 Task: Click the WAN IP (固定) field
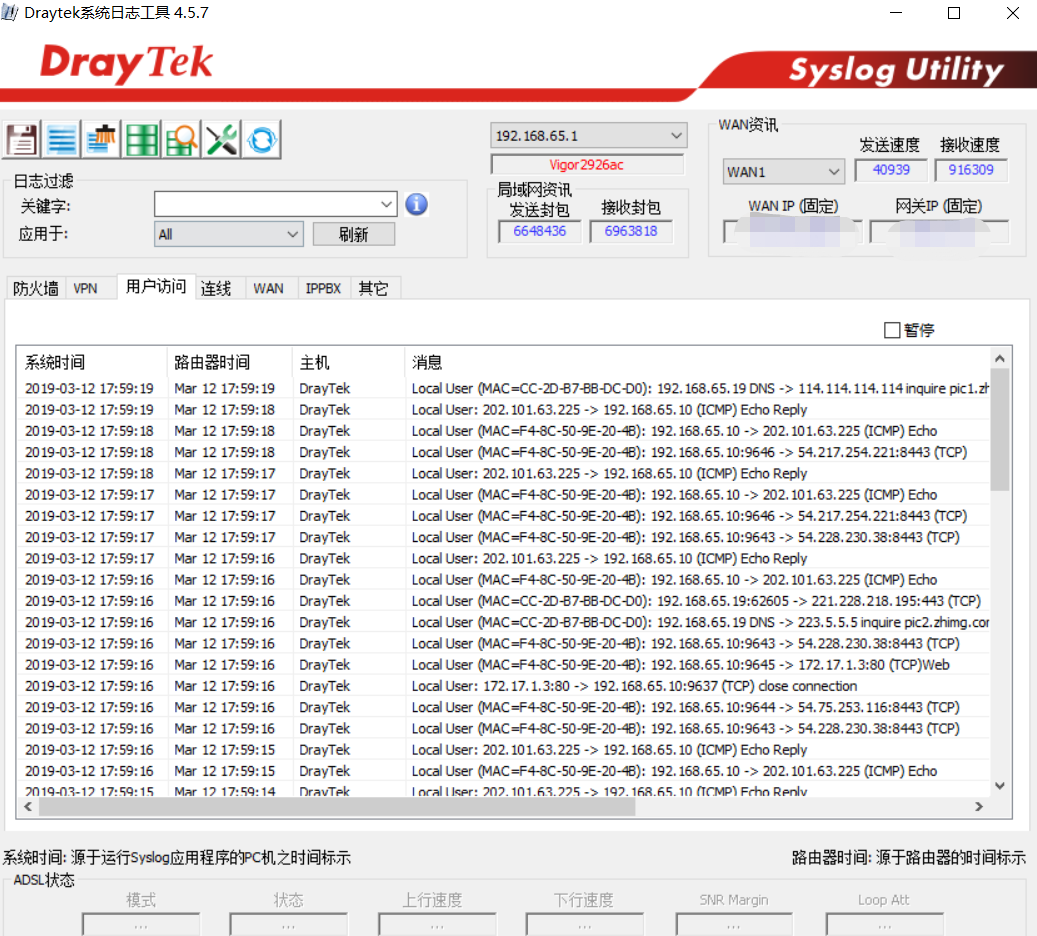point(793,232)
